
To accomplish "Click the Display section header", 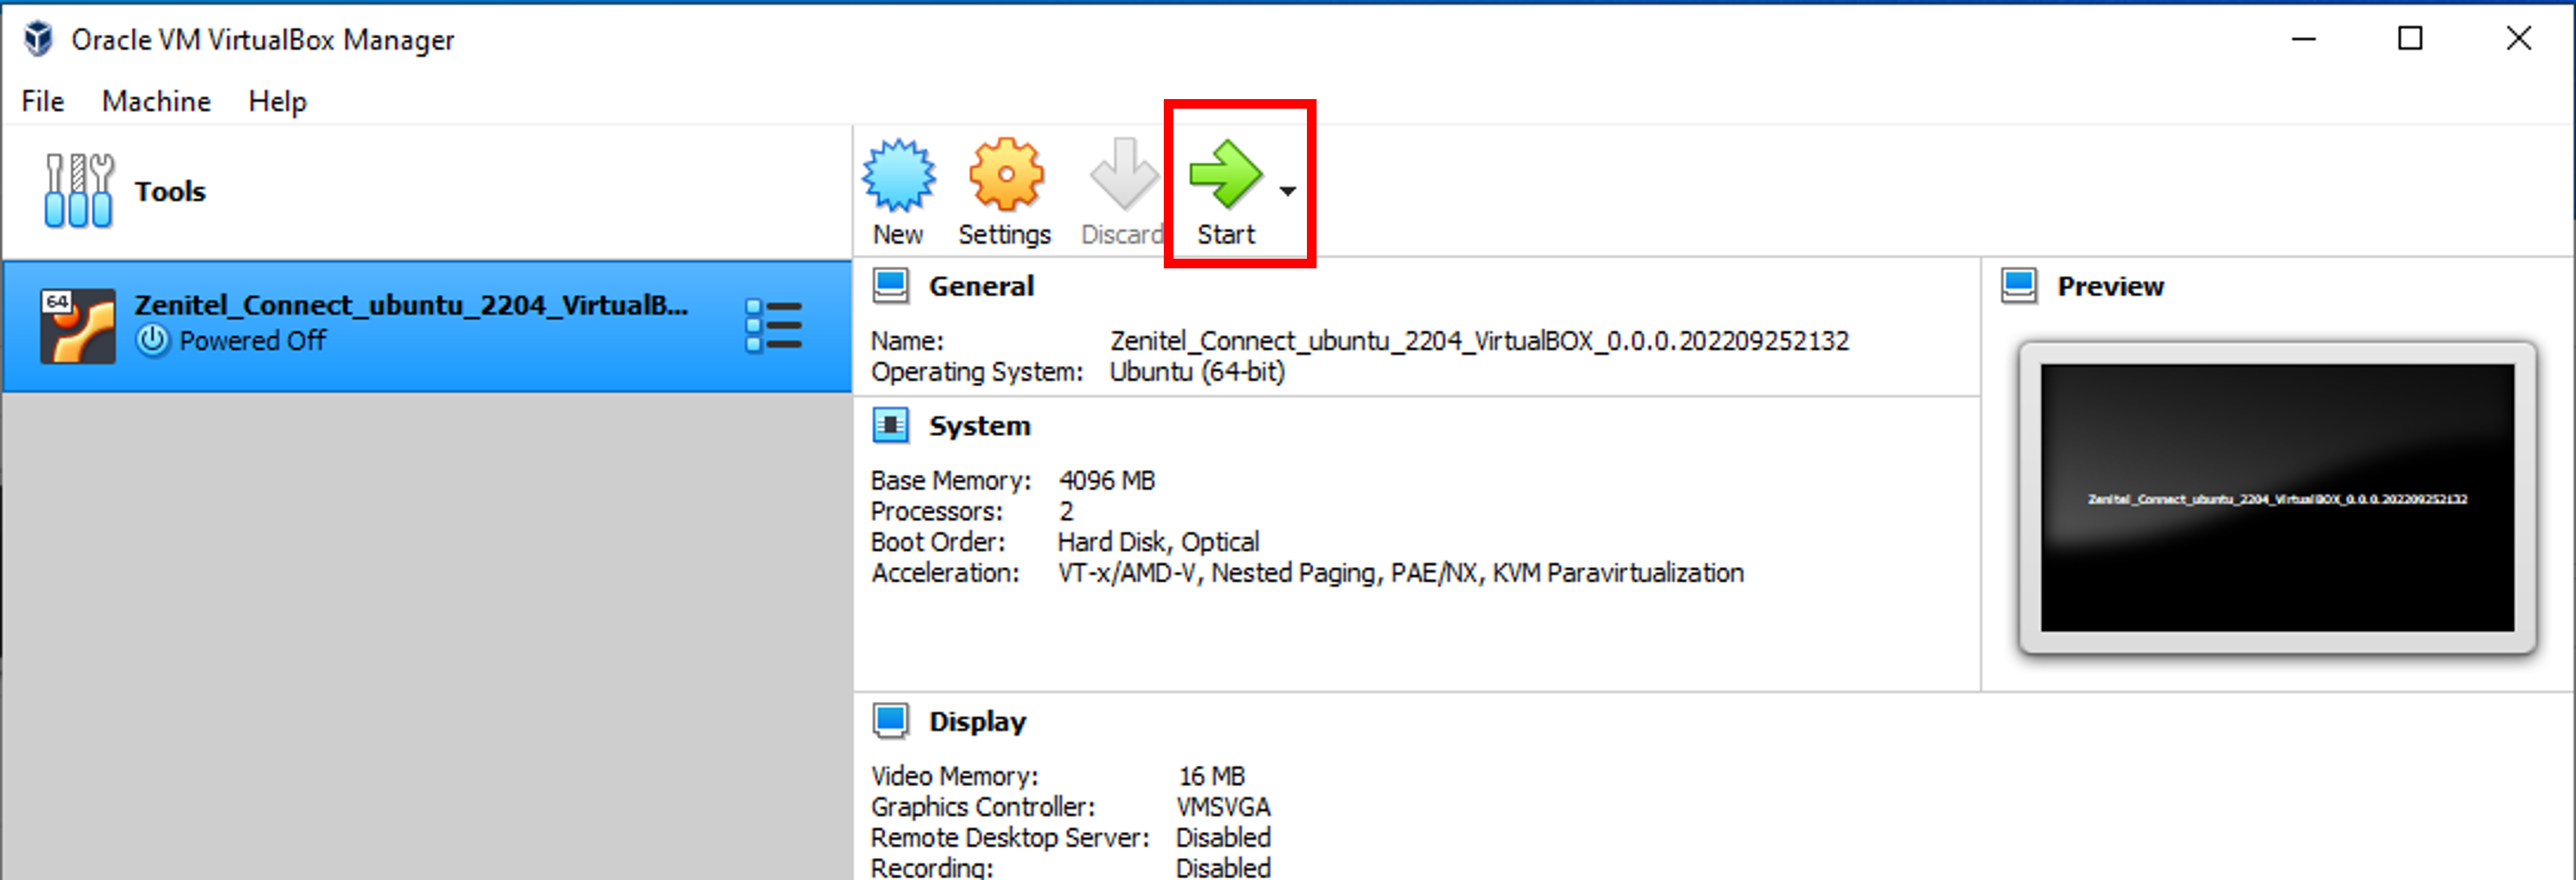I will coord(976,721).
